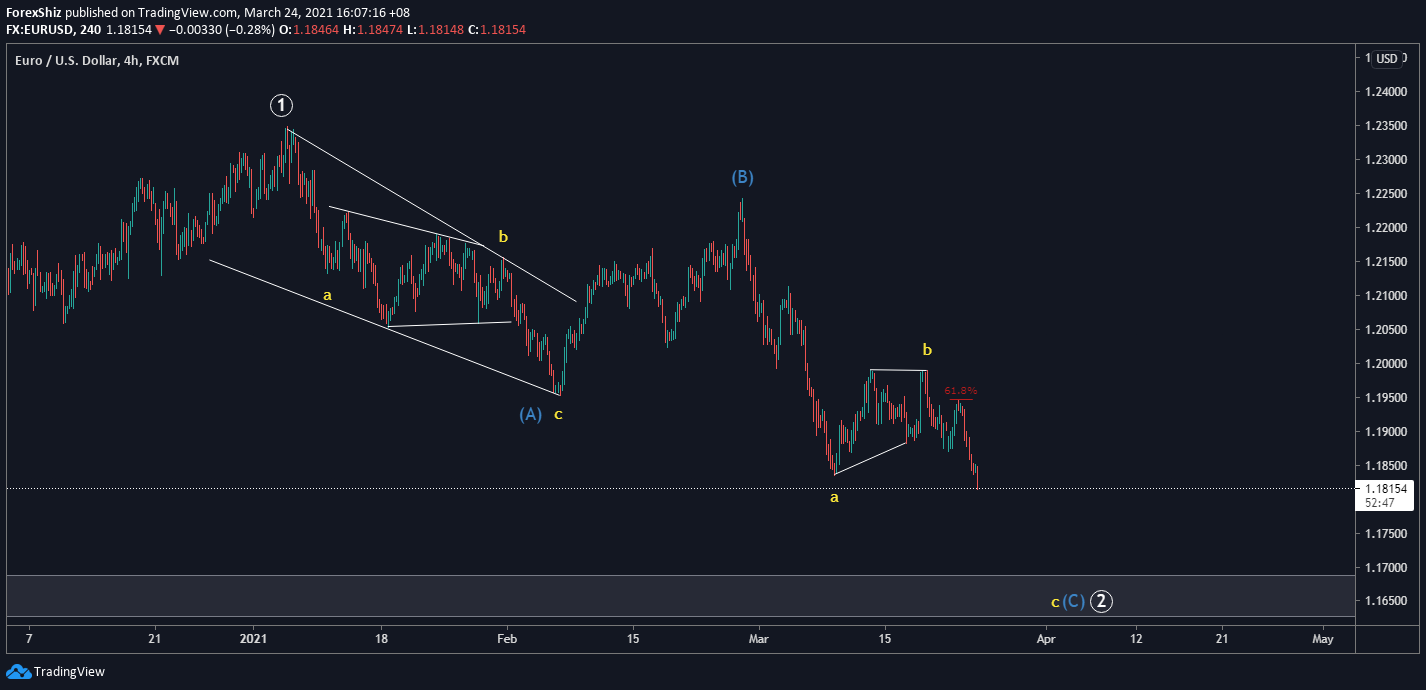1426x690 pixels.
Task: Click the TradingView logo icon
Action: pyautogui.click(x=18, y=672)
